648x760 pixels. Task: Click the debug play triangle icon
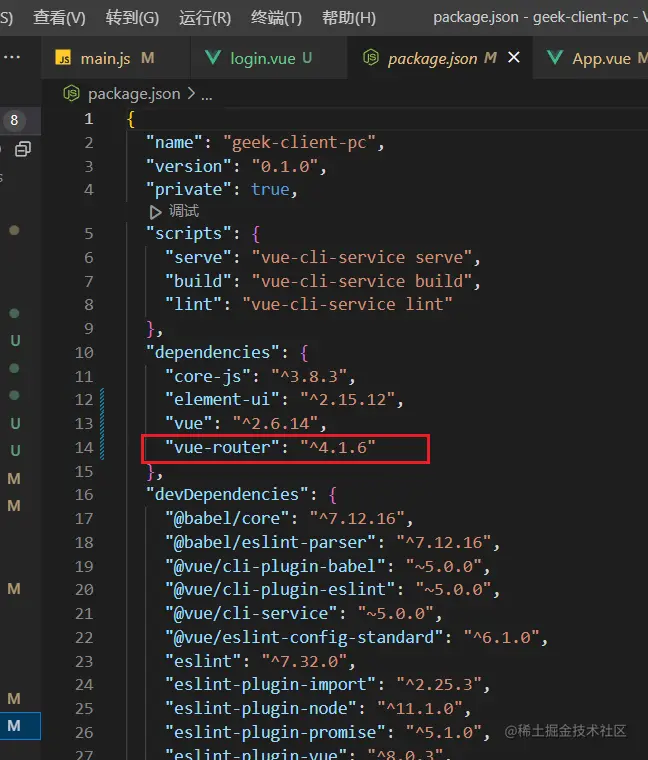pyautogui.click(x=155, y=212)
